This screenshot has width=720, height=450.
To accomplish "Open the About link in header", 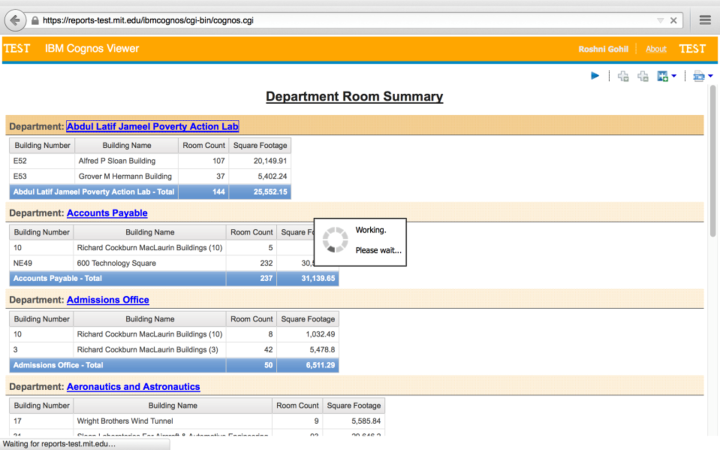I will click(x=656, y=49).
